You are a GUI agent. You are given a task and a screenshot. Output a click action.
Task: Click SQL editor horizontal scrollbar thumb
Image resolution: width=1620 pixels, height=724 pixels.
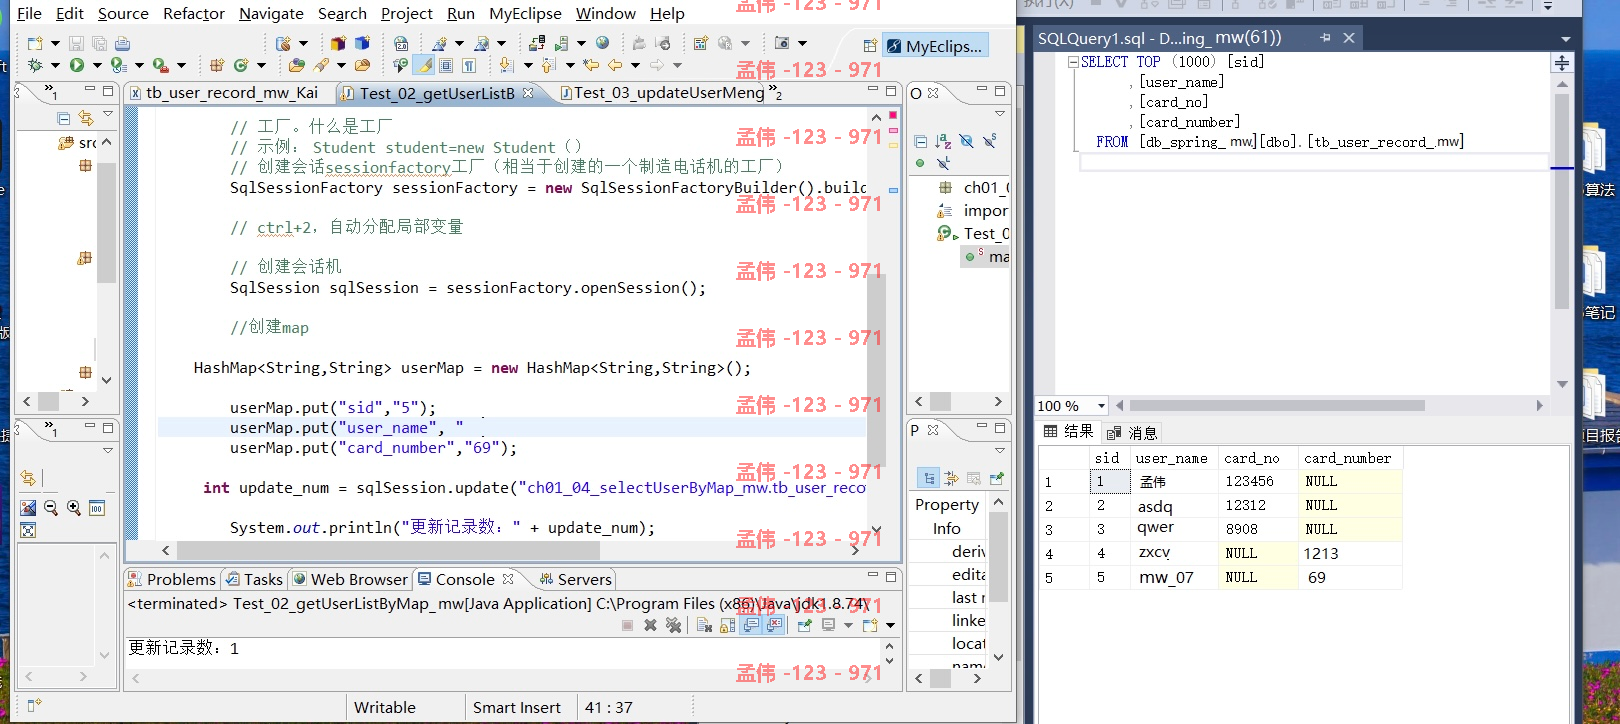pyautogui.click(x=1275, y=406)
